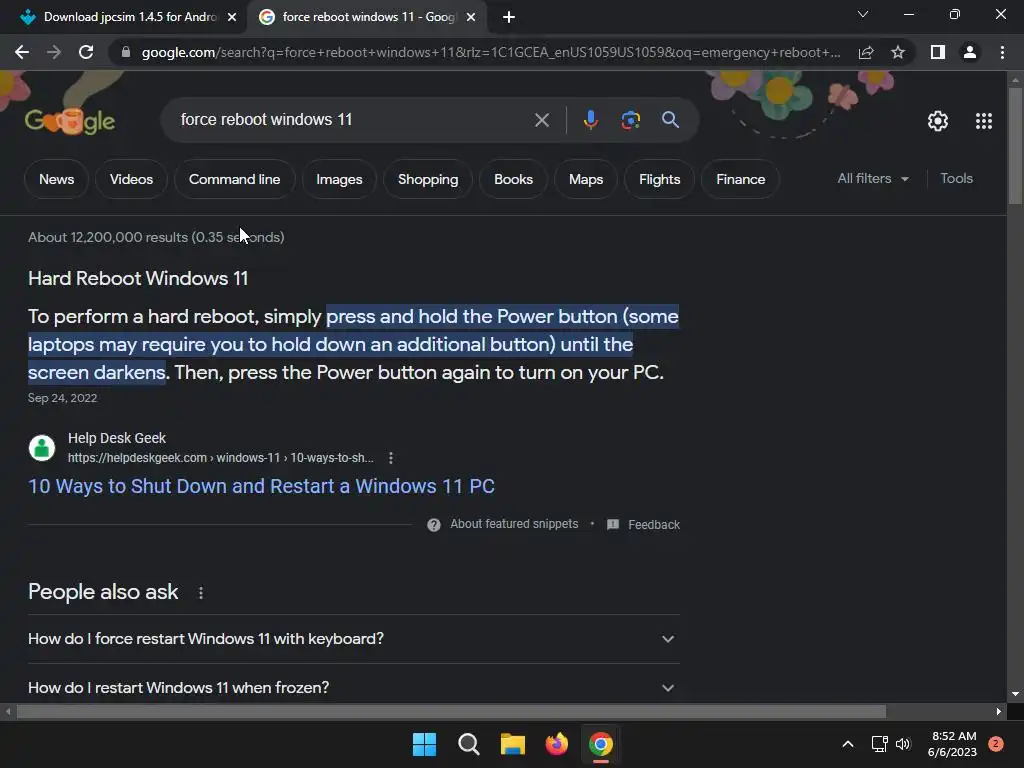Launch Firefox from taskbar
The width and height of the screenshot is (1024, 768).
coord(556,744)
